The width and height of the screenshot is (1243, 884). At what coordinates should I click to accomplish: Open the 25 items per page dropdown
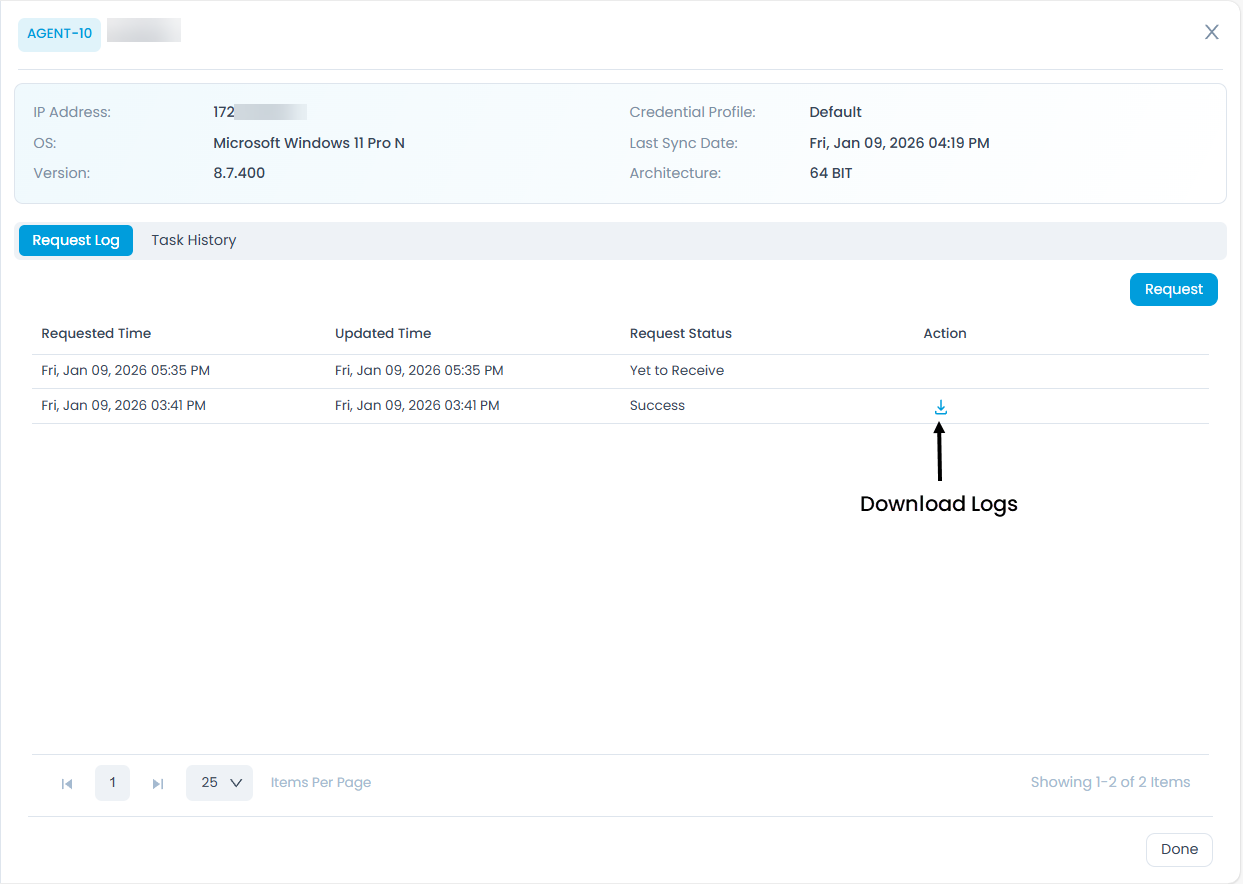(220, 782)
